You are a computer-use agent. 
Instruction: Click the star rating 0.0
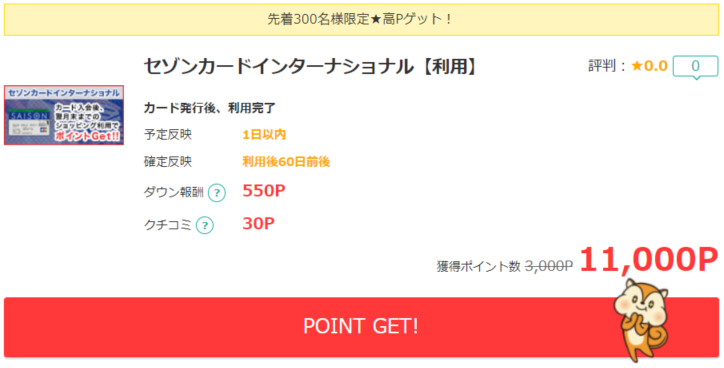pos(649,66)
